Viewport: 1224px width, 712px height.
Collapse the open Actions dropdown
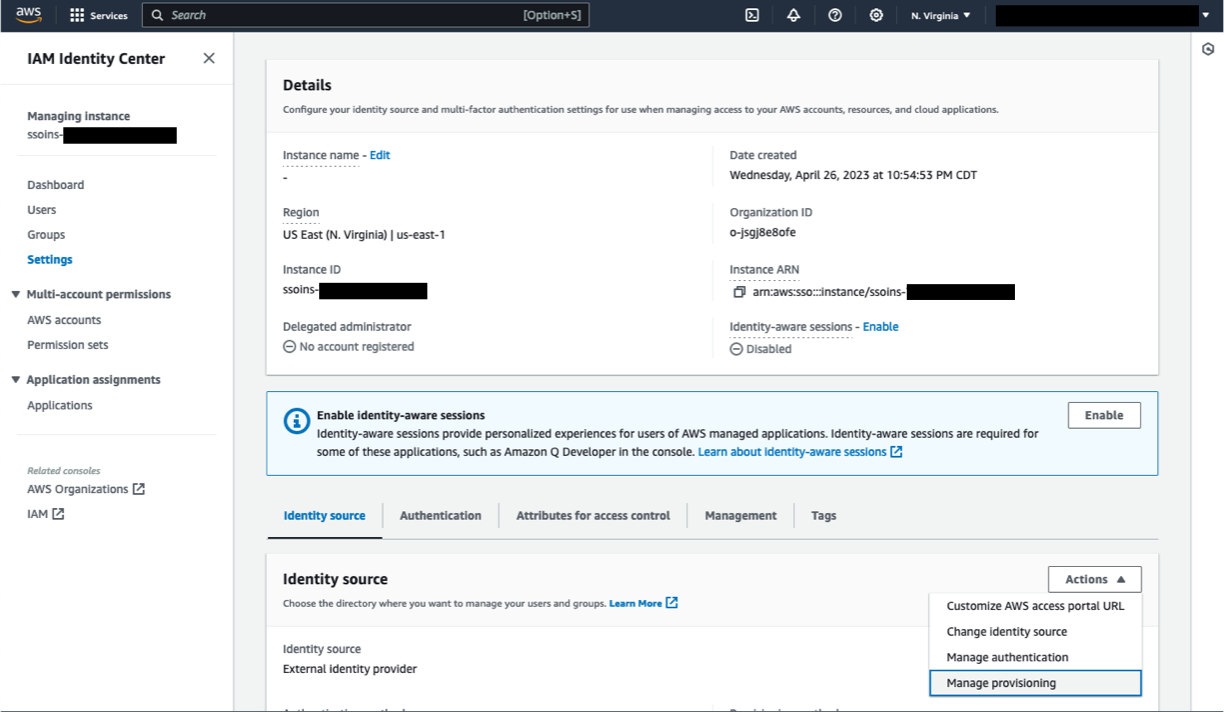(x=1094, y=579)
